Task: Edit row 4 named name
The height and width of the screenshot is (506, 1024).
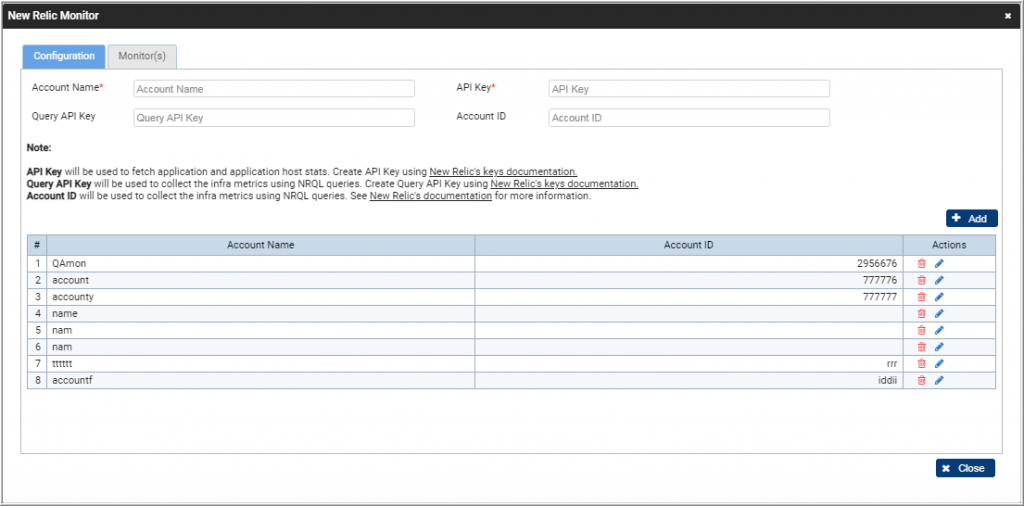Action: 939,313
